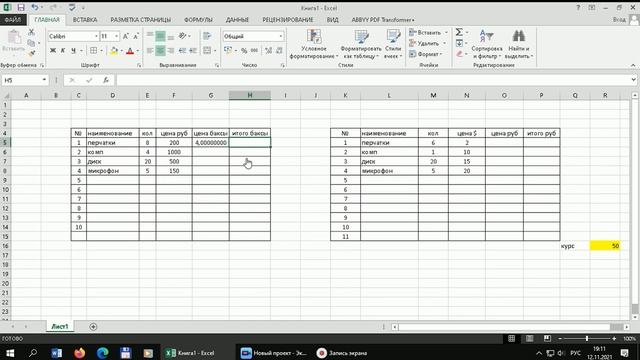Open the font size 11 dropdown
Image resolution: width=640 pixels, height=360 pixels.
tap(116, 36)
